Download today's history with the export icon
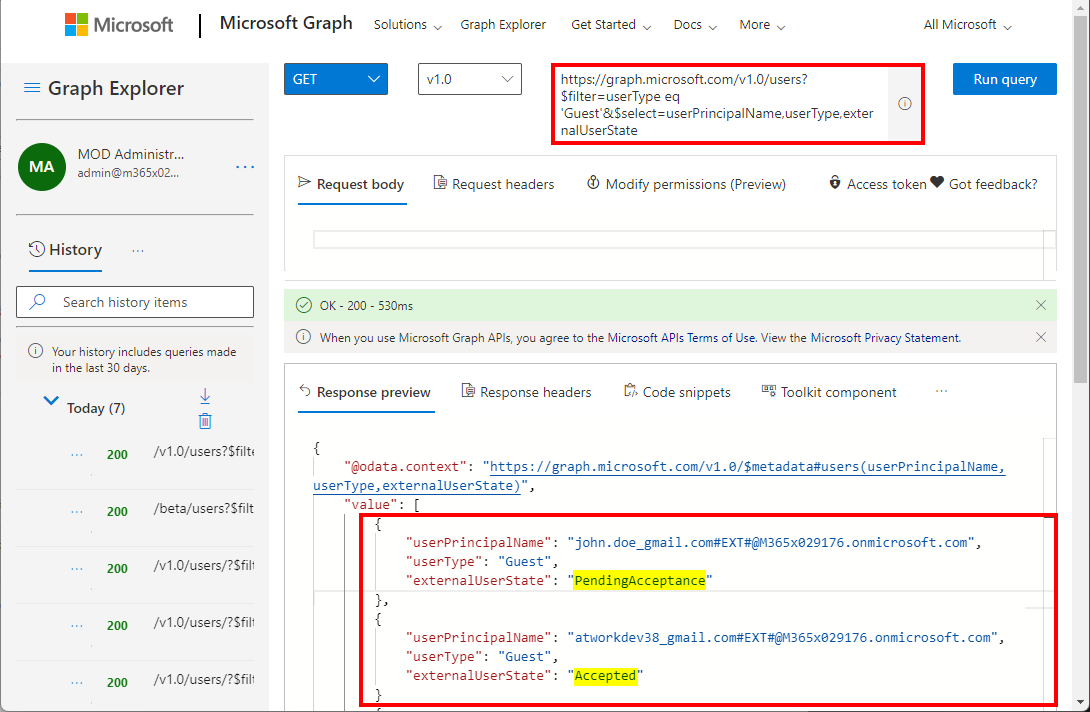Image resolution: width=1090 pixels, height=712 pixels. [205, 396]
